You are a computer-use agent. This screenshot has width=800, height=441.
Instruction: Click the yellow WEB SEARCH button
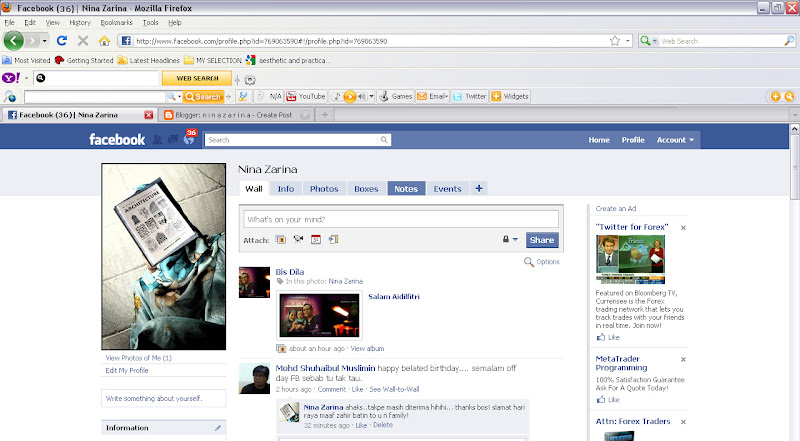point(197,78)
